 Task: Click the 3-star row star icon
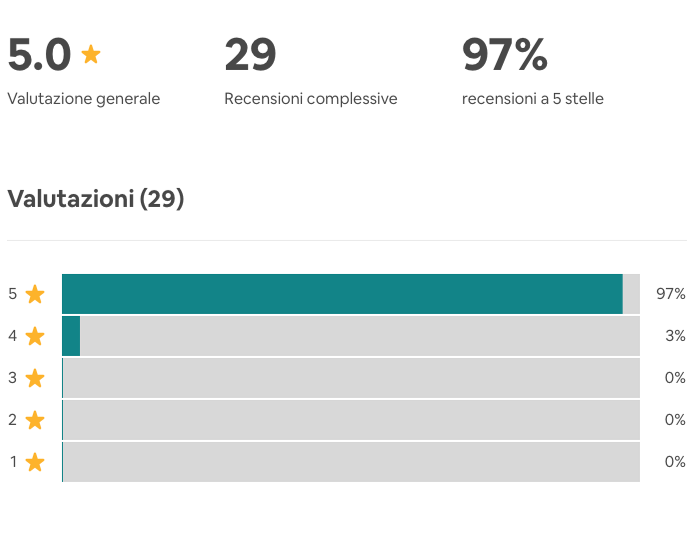click(35, 378)
